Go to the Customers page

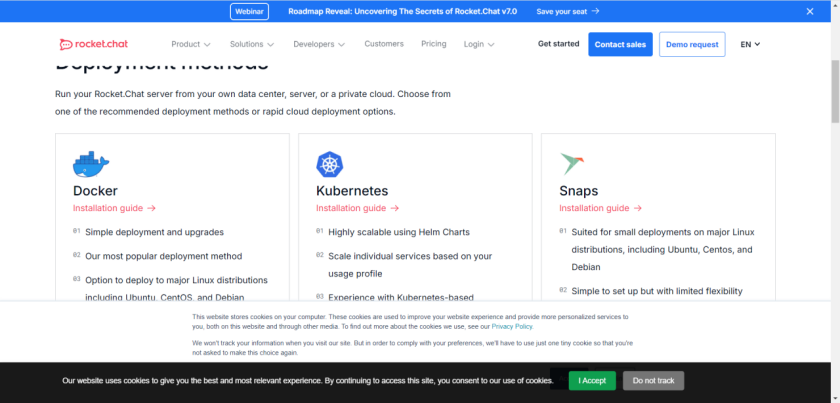point(384,44)
